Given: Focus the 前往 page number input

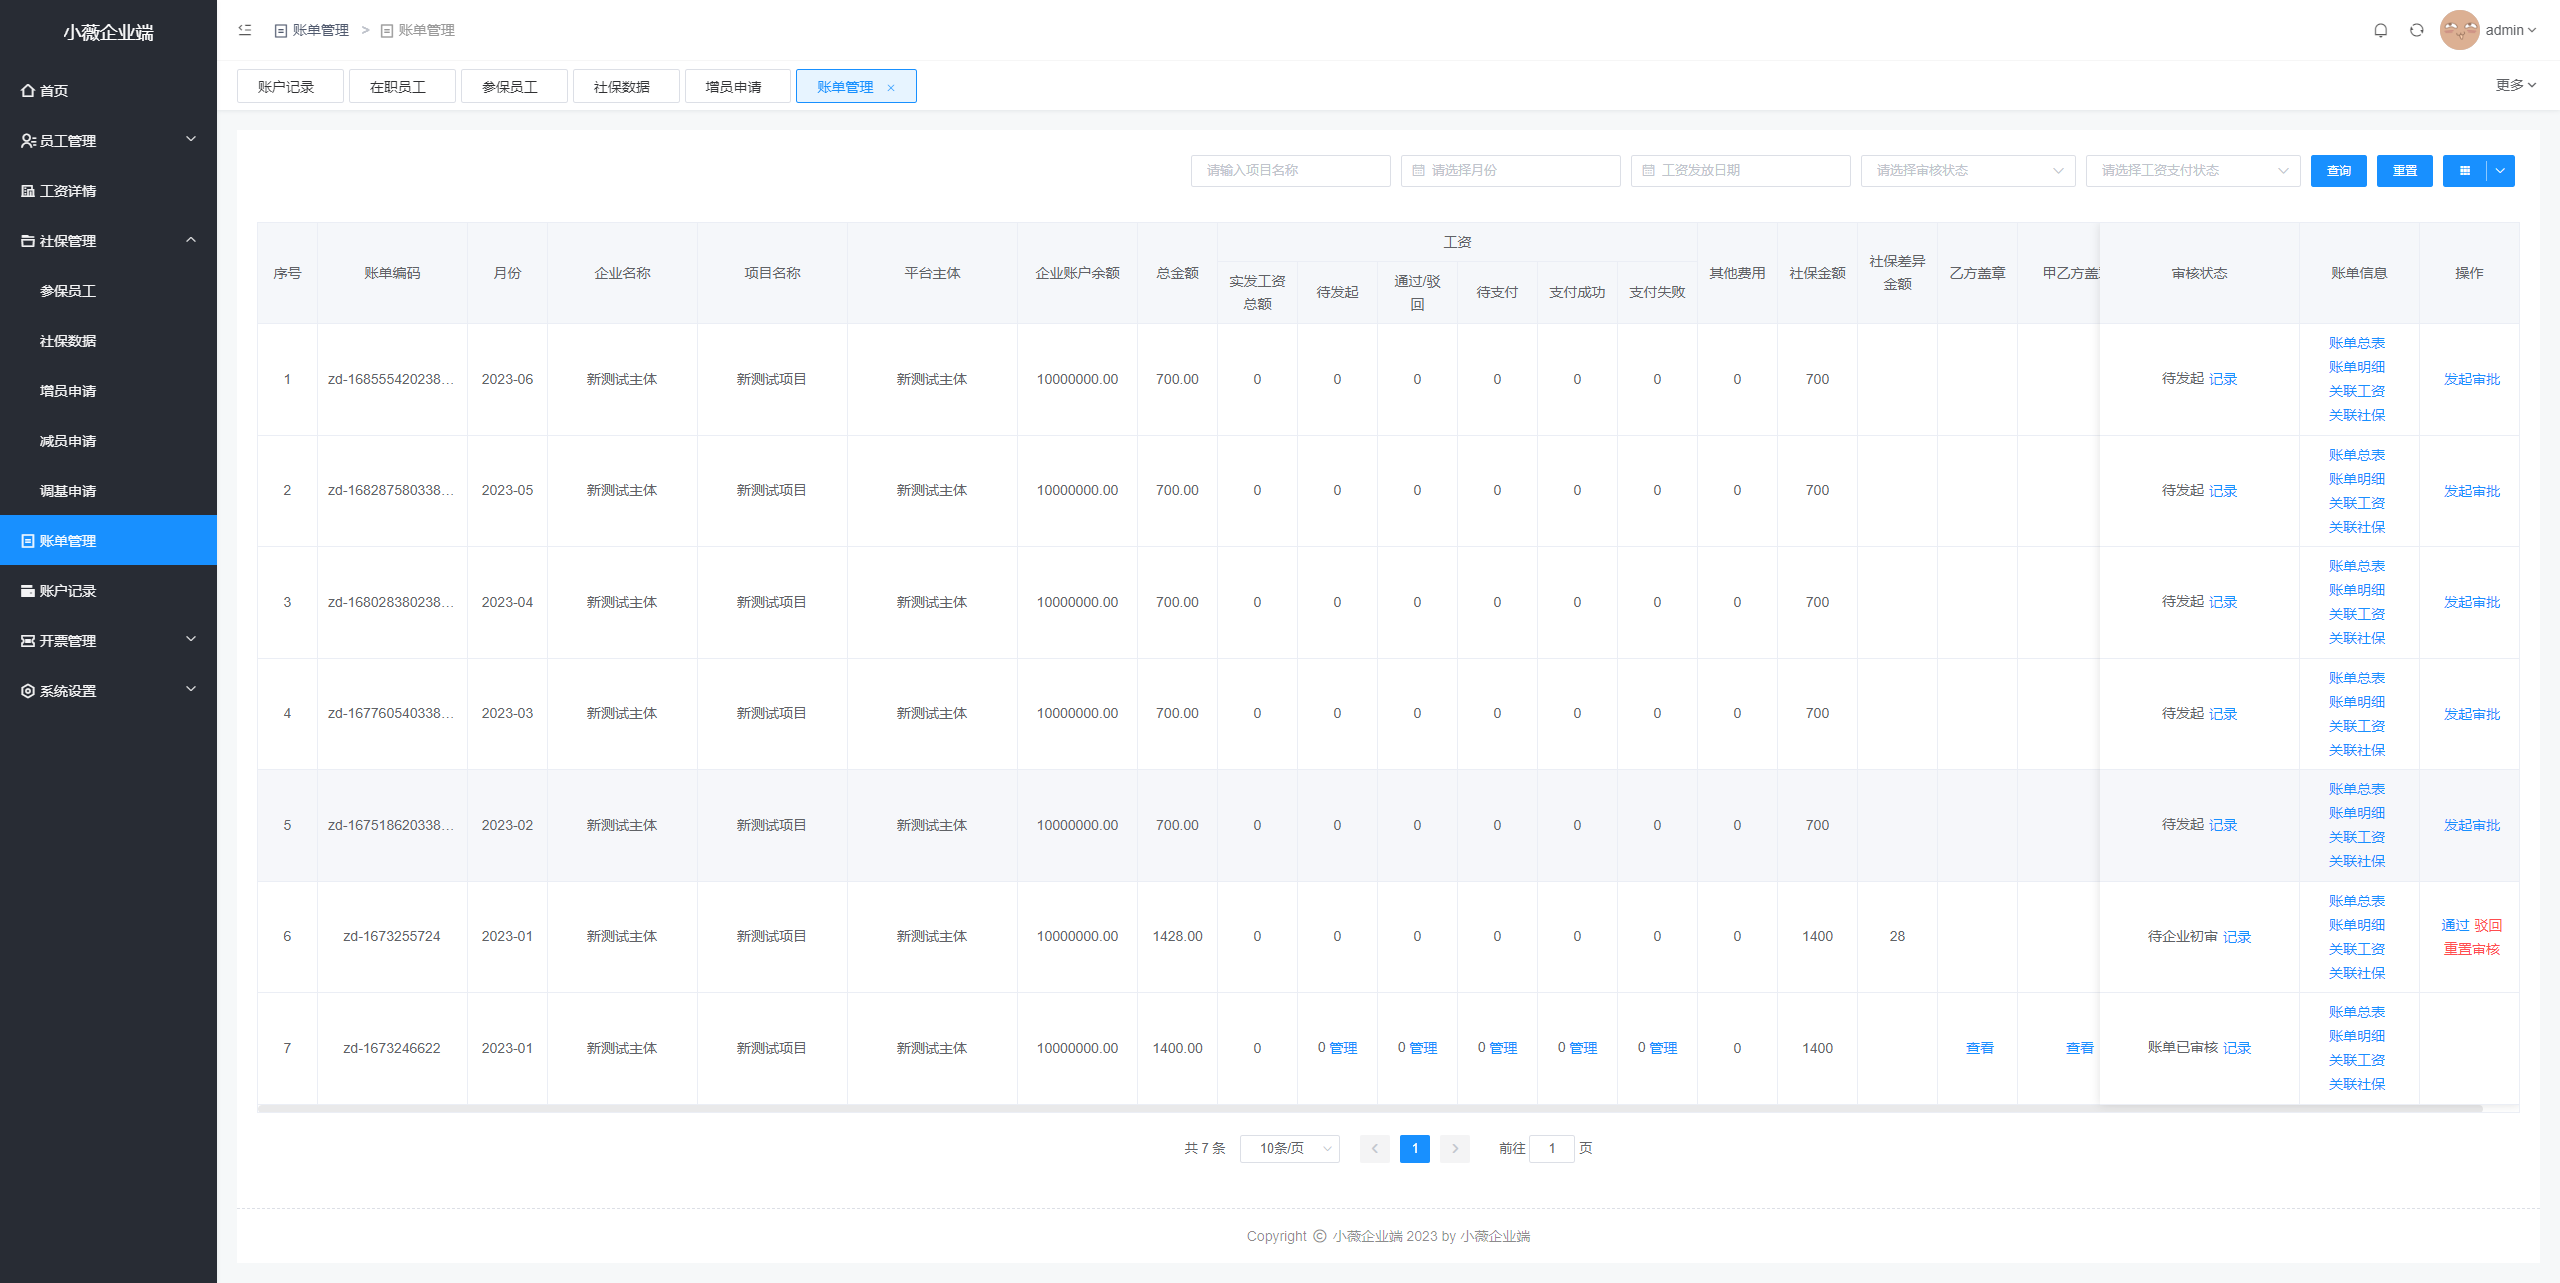Looking at the screenshot, I should 1552,1148.
